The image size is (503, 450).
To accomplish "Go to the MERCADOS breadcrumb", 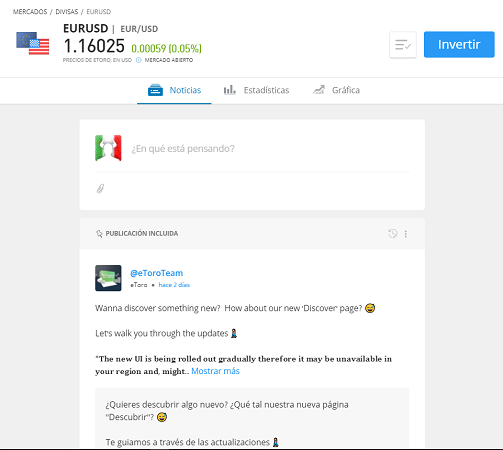I will pos(30,12).
